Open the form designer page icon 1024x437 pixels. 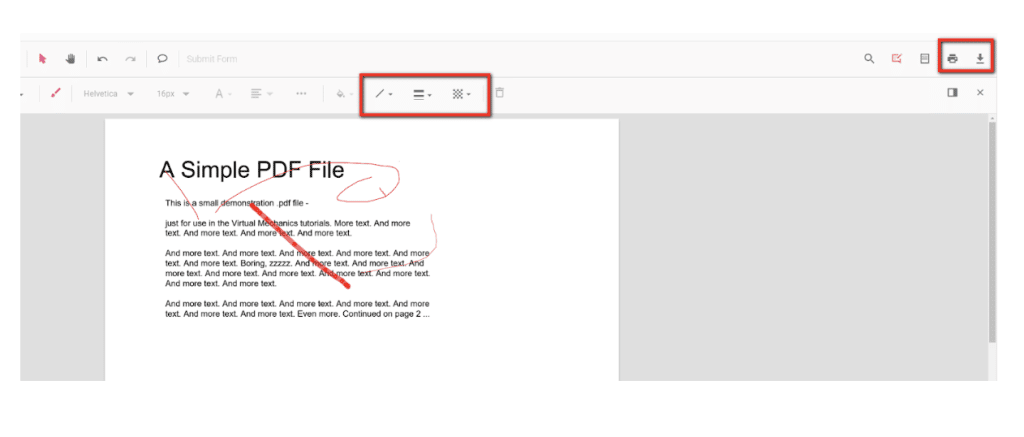pos(924,59)
